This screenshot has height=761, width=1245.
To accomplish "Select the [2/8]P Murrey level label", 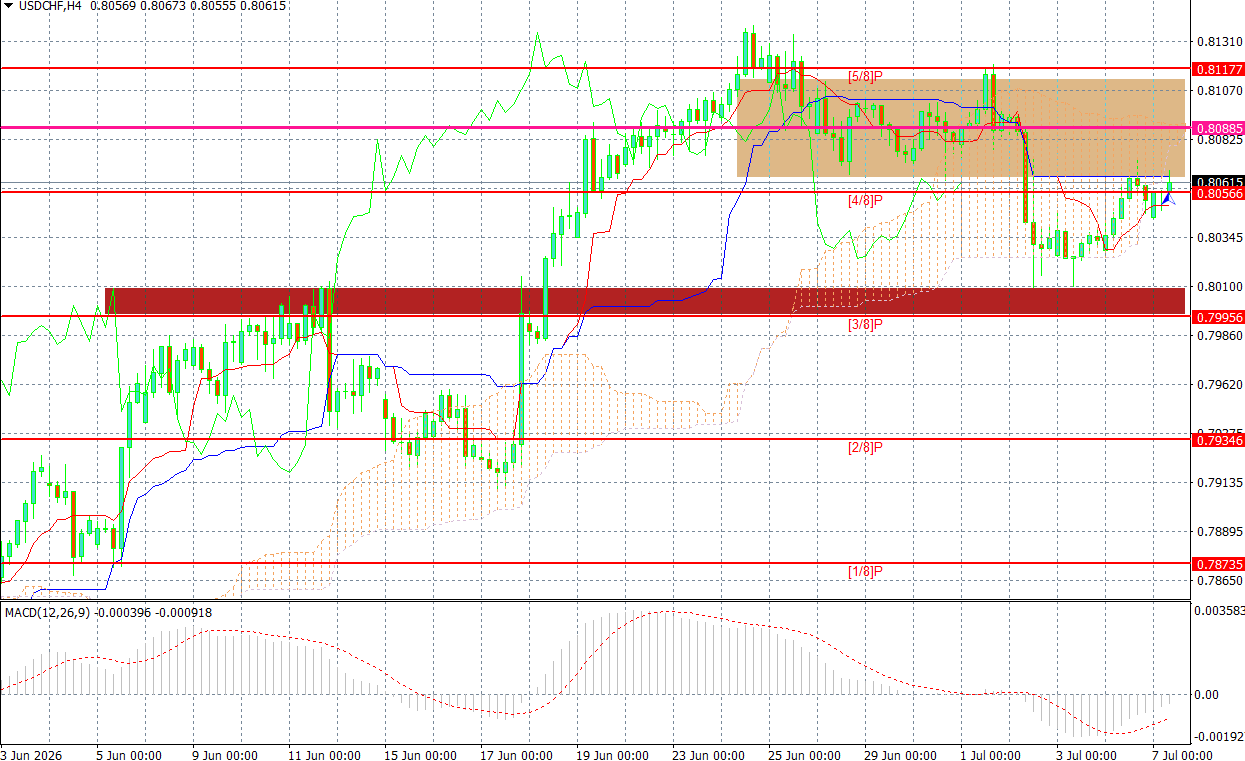I will click(x=865, y=447).
